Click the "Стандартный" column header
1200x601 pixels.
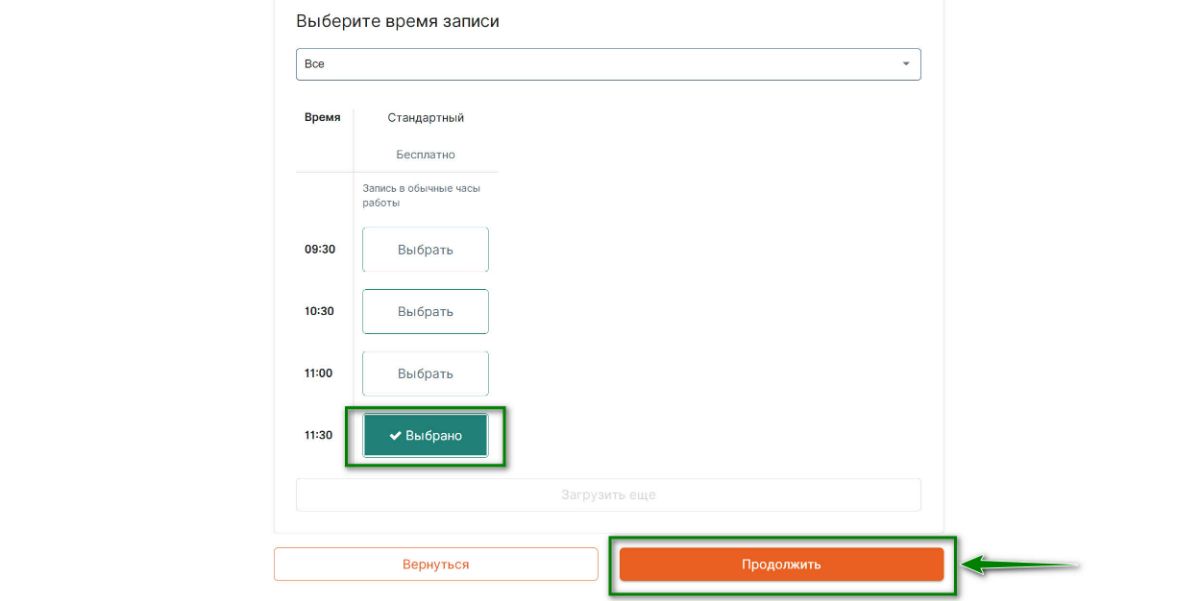425,118
